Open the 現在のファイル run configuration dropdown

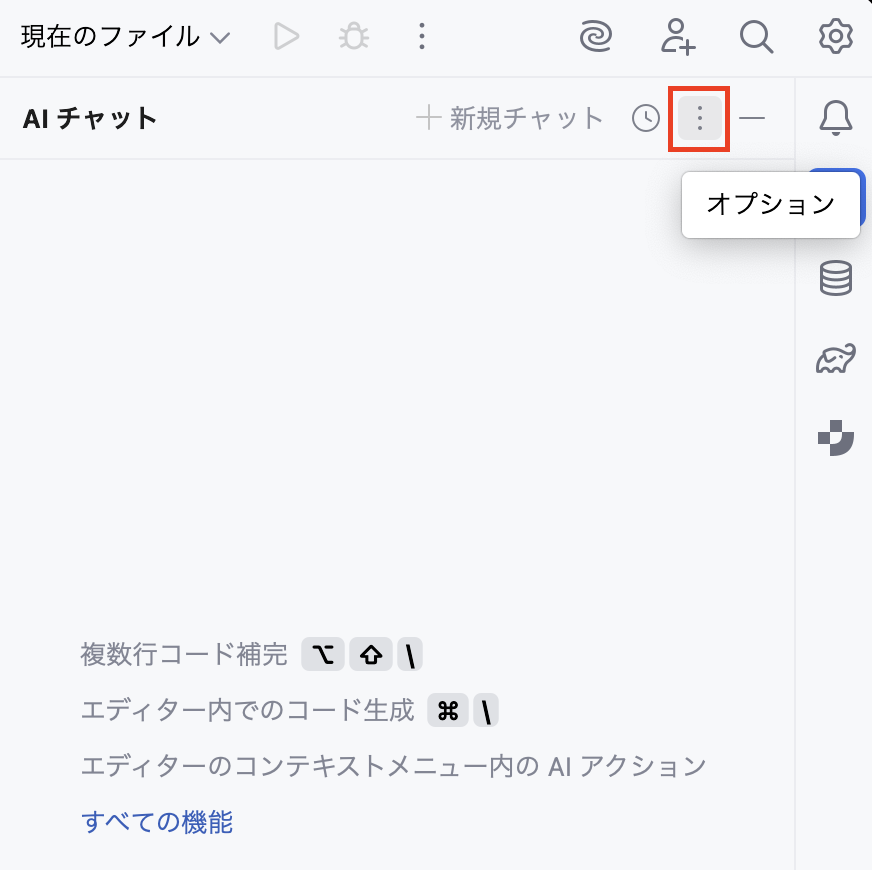tap(125, 37)
